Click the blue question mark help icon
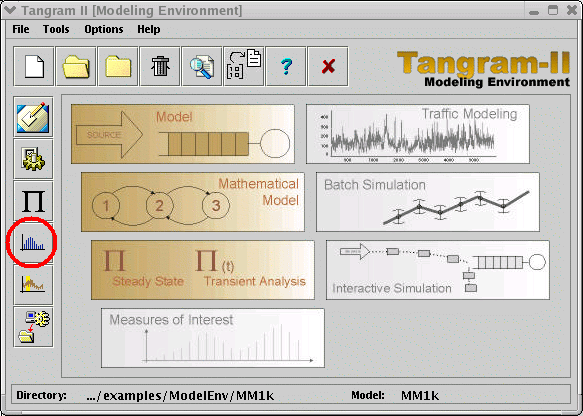 286,67
